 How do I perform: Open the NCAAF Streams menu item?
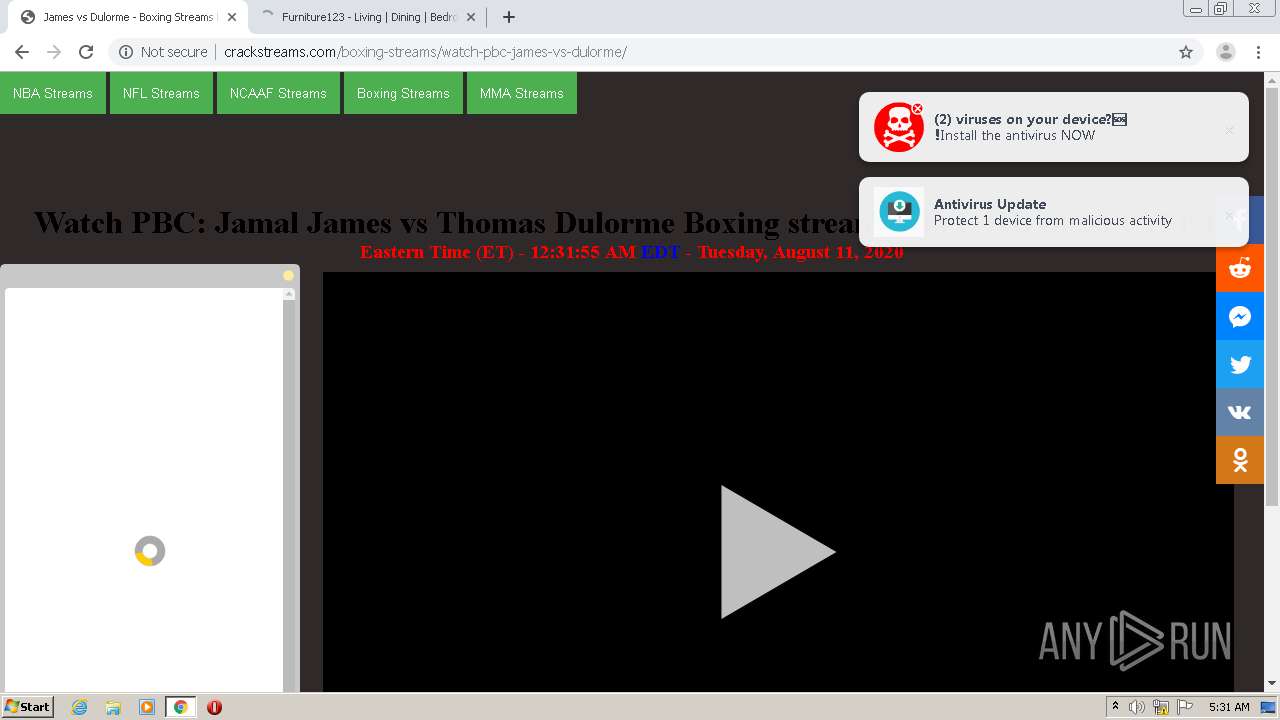[x=278, y=93]
